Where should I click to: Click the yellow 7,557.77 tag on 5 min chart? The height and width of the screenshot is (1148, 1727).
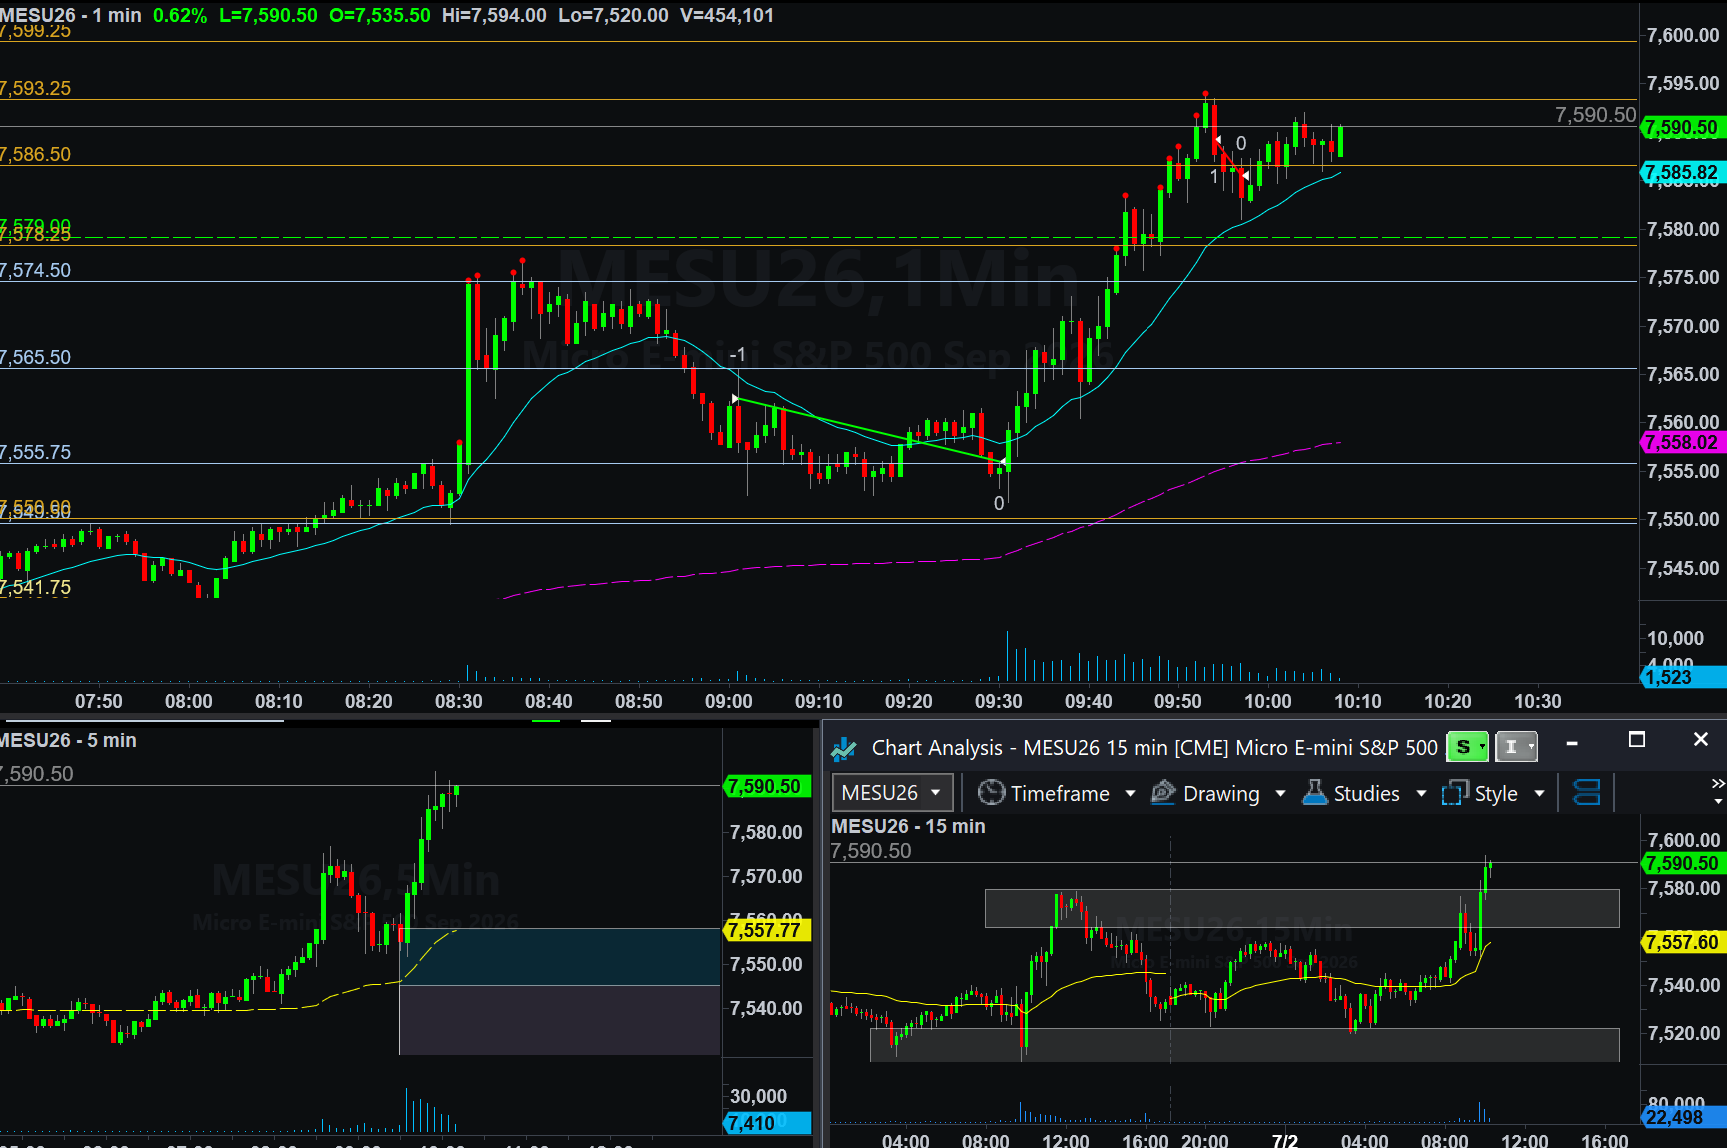(765, 930)
